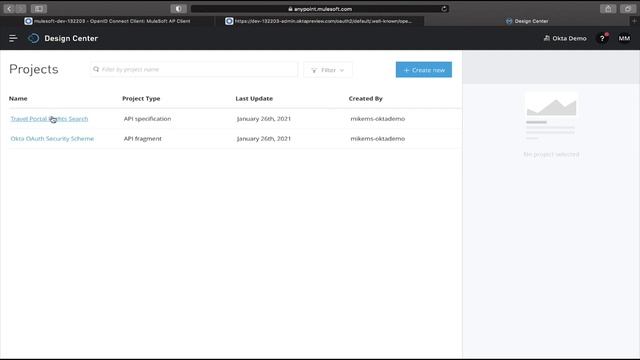Click Last Update date of Okta OAuth row
The image size is (640, 360).
tap(264, 139)
